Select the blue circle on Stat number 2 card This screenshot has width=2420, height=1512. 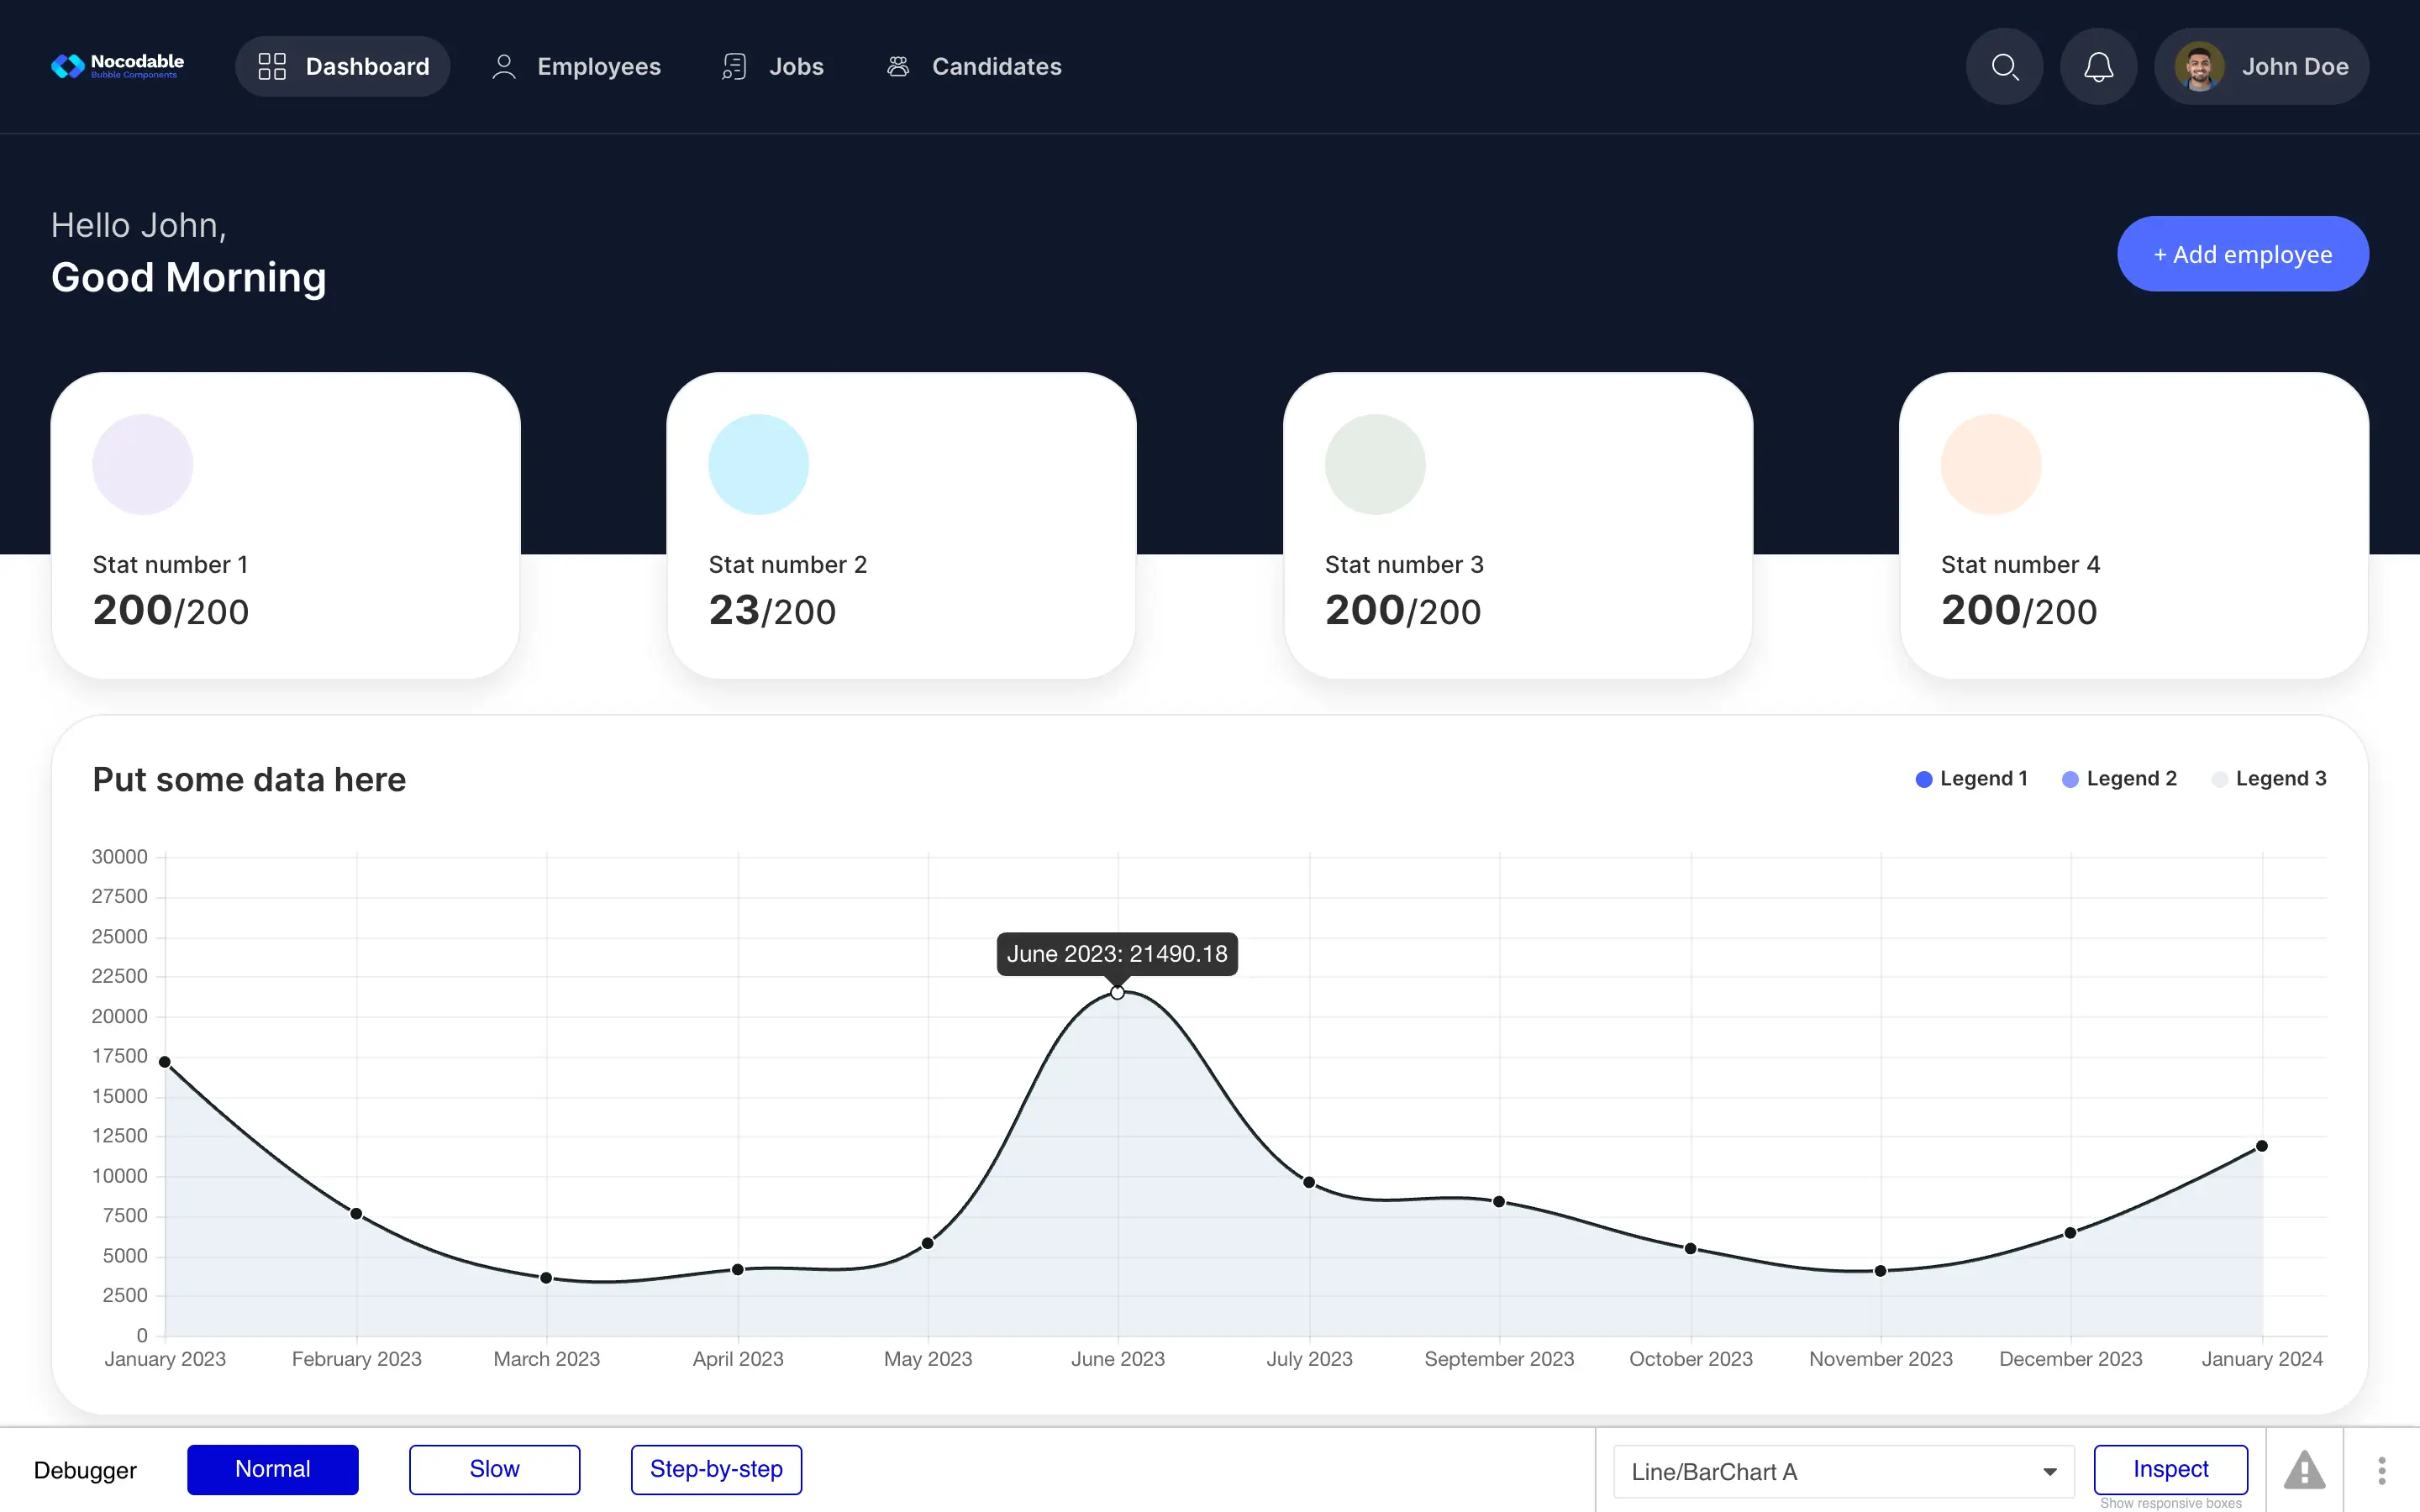pos(758,463)
